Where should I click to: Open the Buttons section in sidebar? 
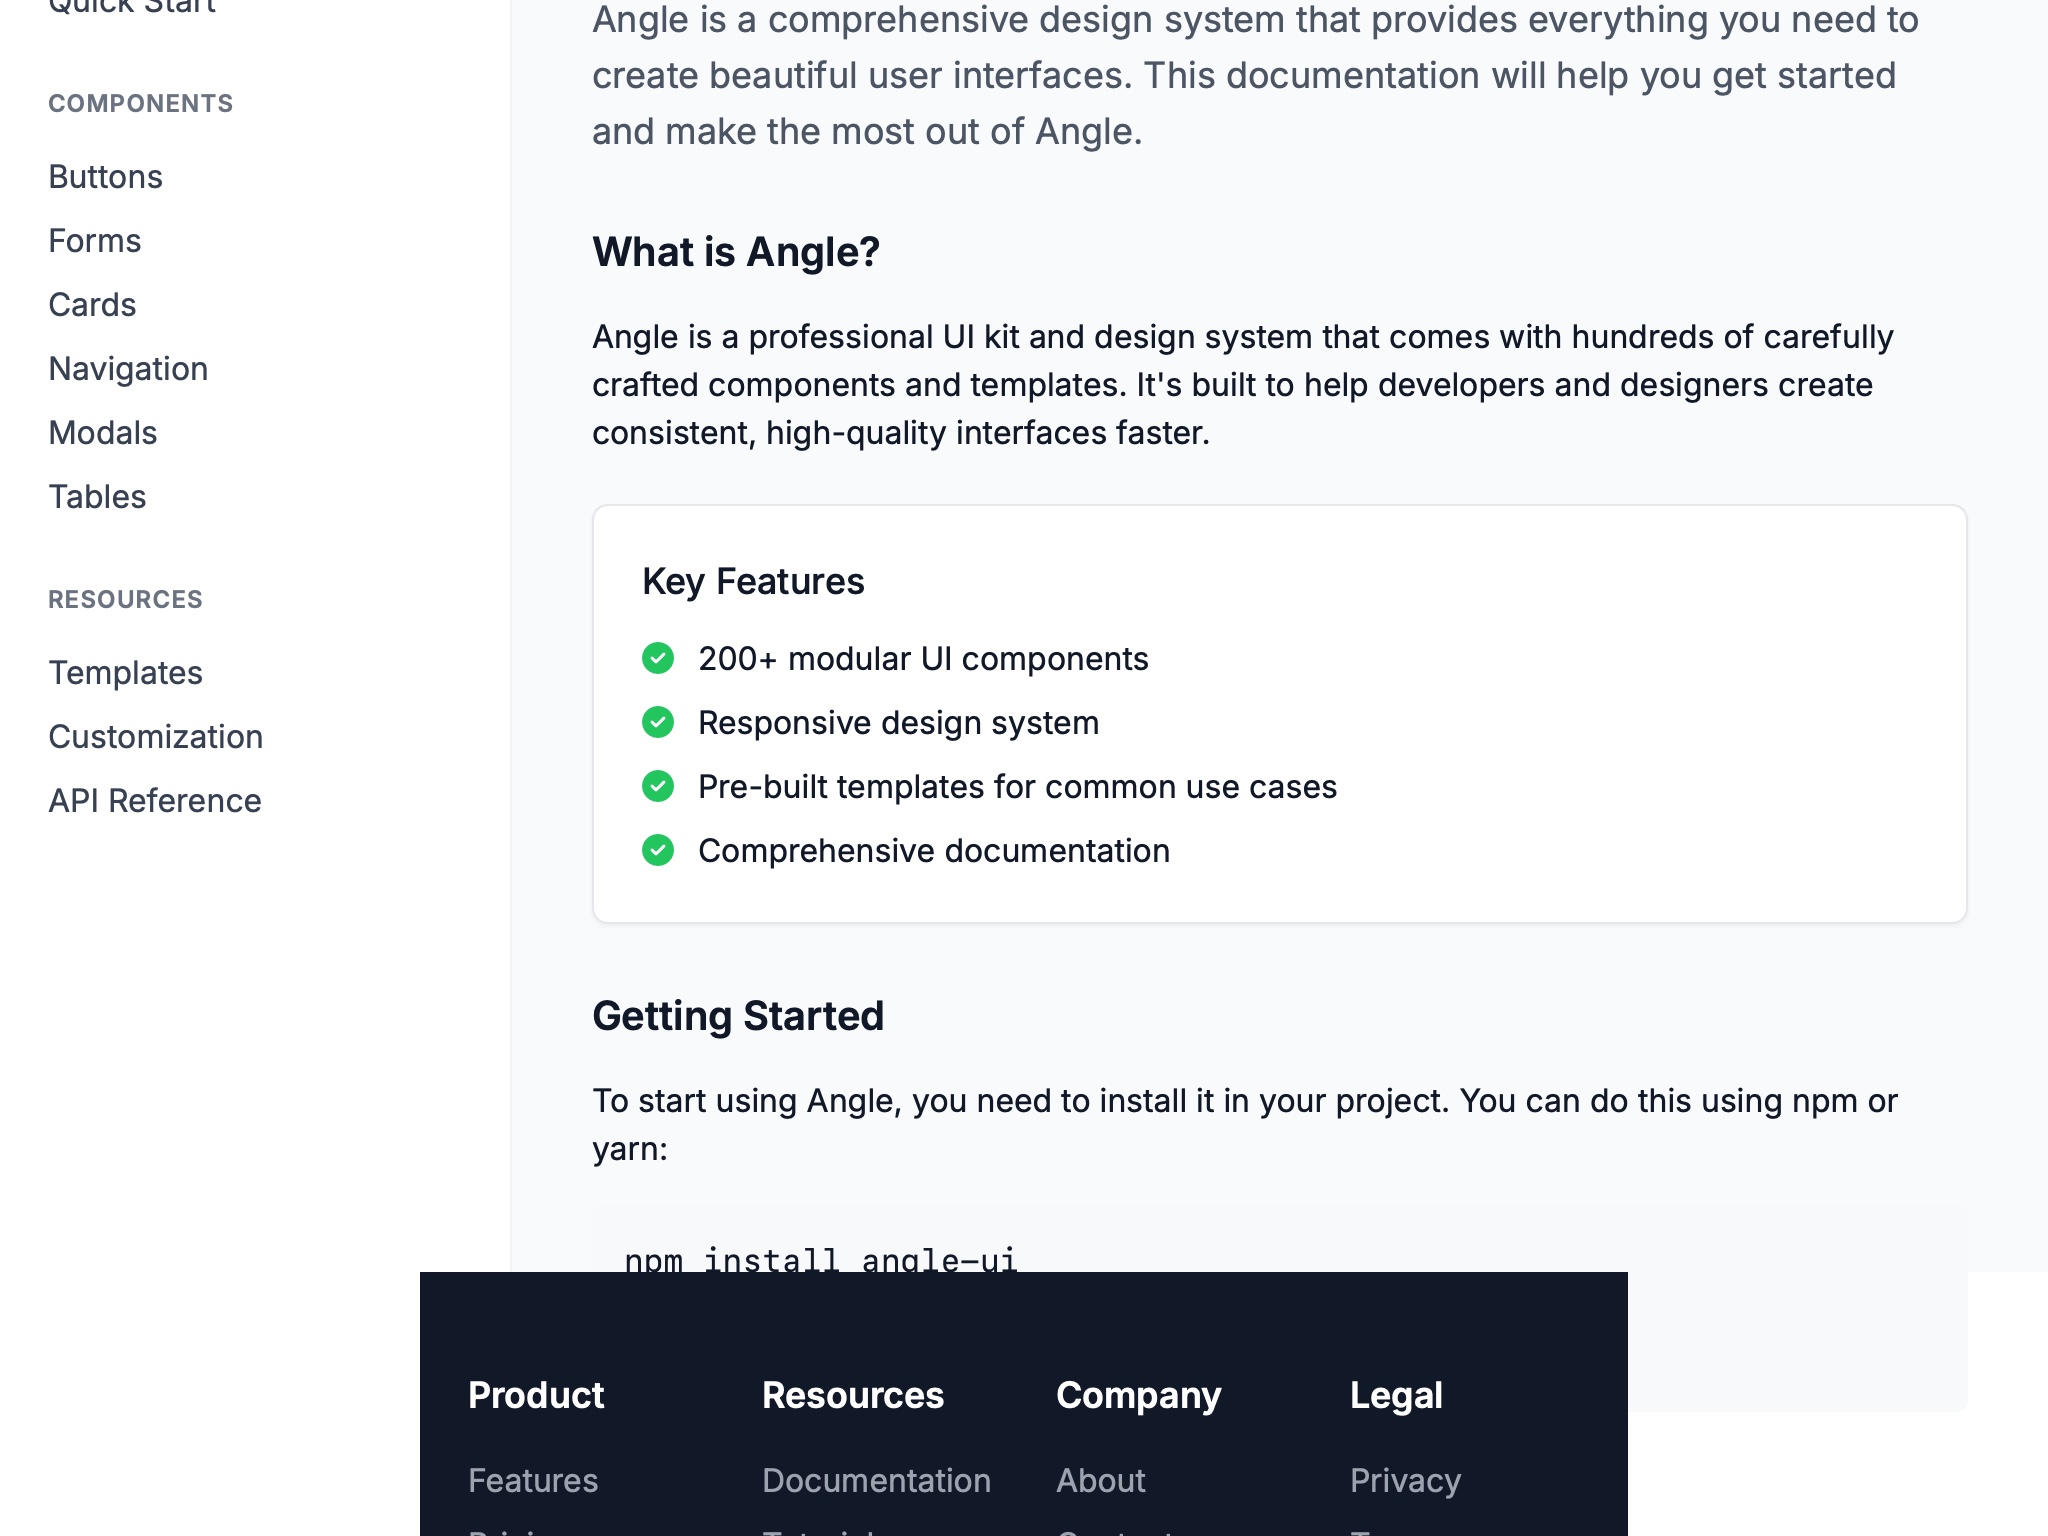(x=105, y=176)
